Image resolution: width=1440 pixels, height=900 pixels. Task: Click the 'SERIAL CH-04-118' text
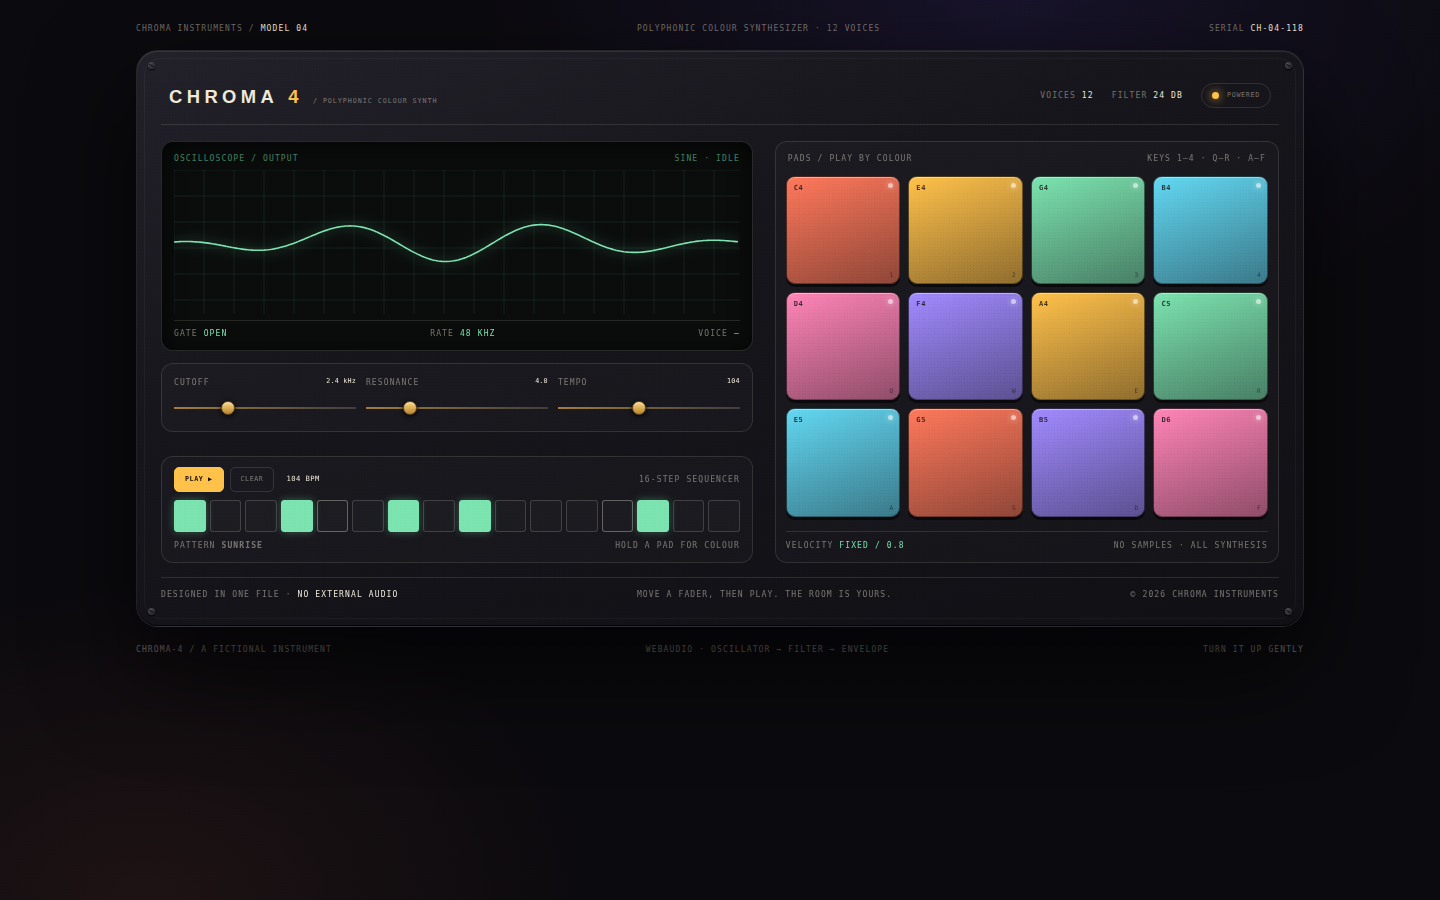click(x=1256, y=28)
